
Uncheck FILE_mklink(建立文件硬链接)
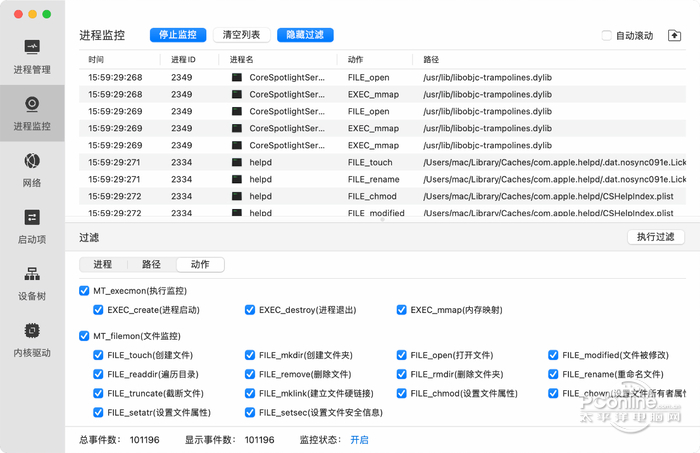250,393
